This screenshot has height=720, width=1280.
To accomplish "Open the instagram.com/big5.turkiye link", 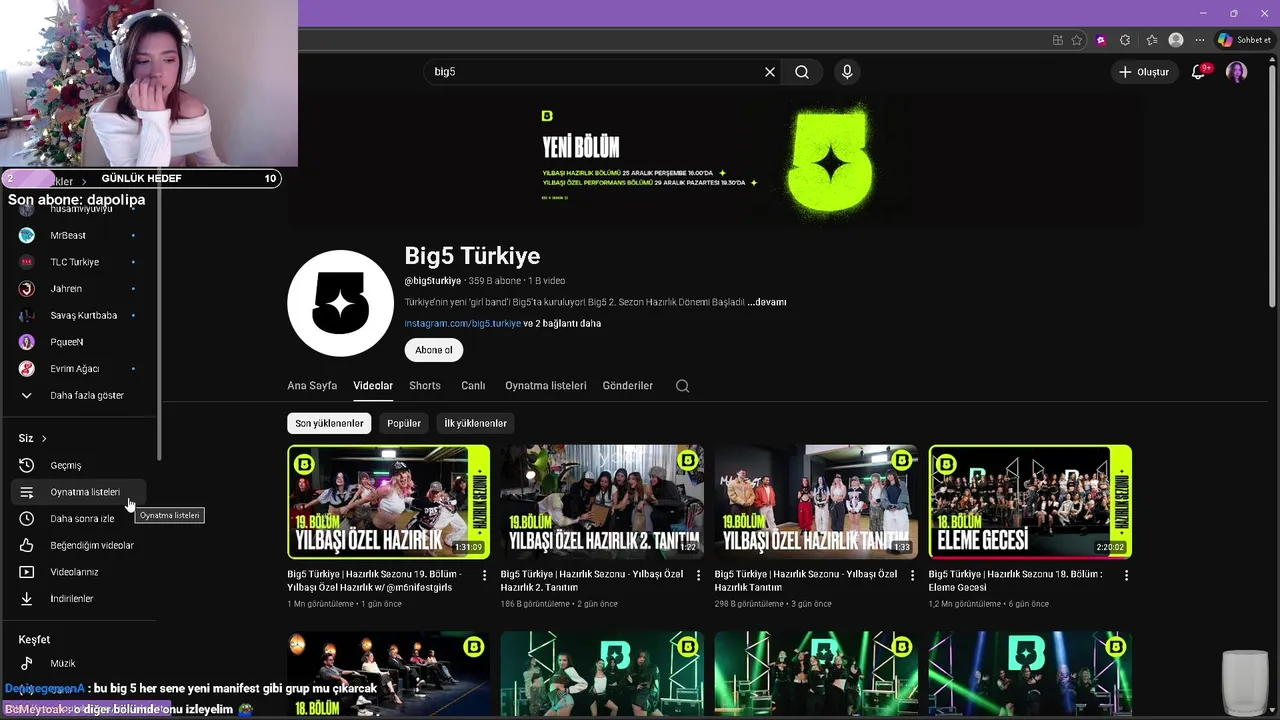I will pyautogui.click(x=463, y=323).
